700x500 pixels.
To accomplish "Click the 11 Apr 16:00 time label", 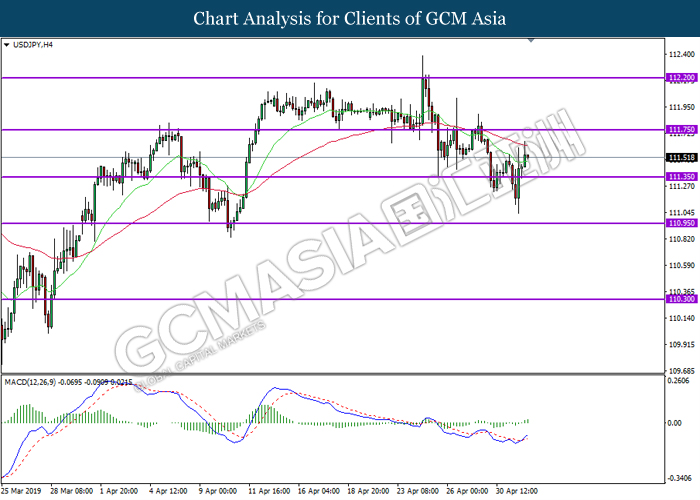I will pos(269,491).
